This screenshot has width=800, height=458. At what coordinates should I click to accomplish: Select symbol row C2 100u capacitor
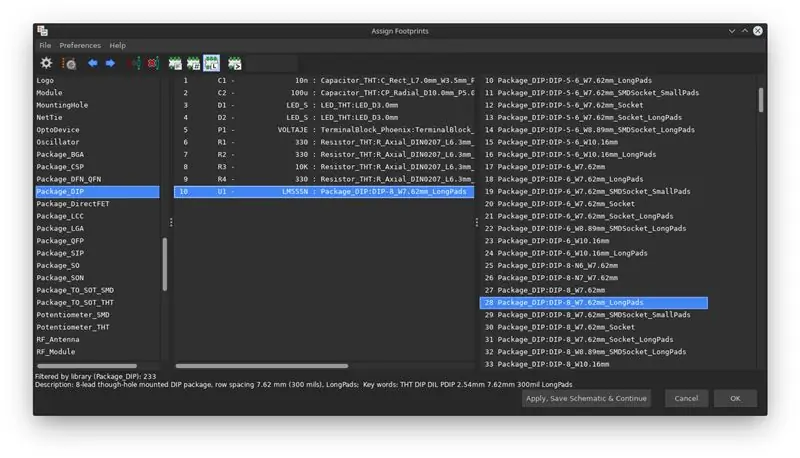click(324, 93)
